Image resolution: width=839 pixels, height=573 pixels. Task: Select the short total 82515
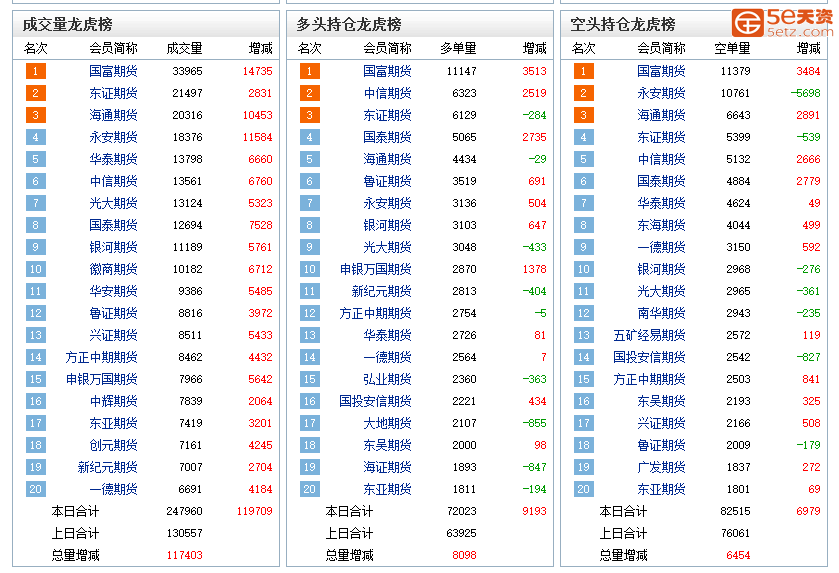tap(735, 511)
